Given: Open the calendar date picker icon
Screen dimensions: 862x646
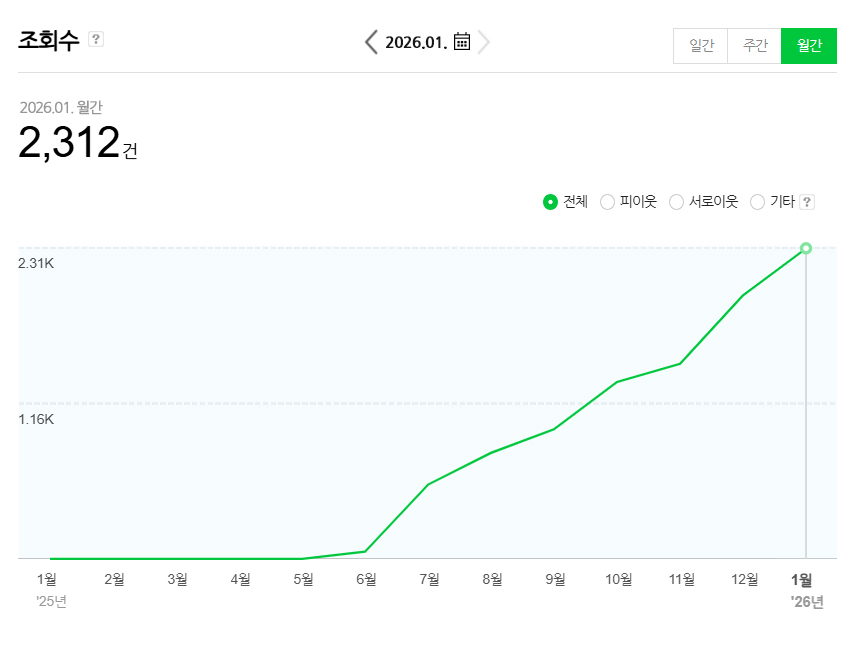Looking at the screenshot, I should (x=462, y=41).
